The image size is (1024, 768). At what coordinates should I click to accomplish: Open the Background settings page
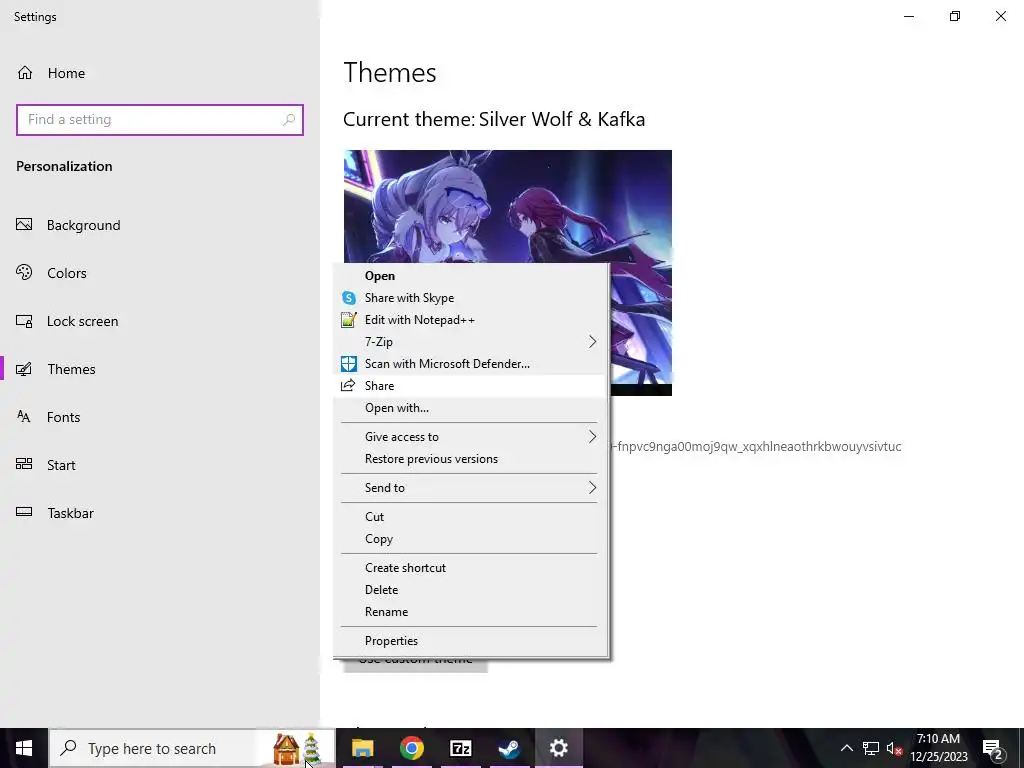69,225
